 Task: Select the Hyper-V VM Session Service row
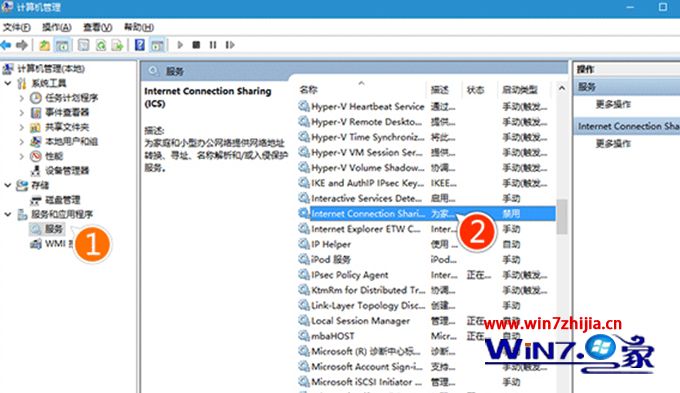point(426,152)
